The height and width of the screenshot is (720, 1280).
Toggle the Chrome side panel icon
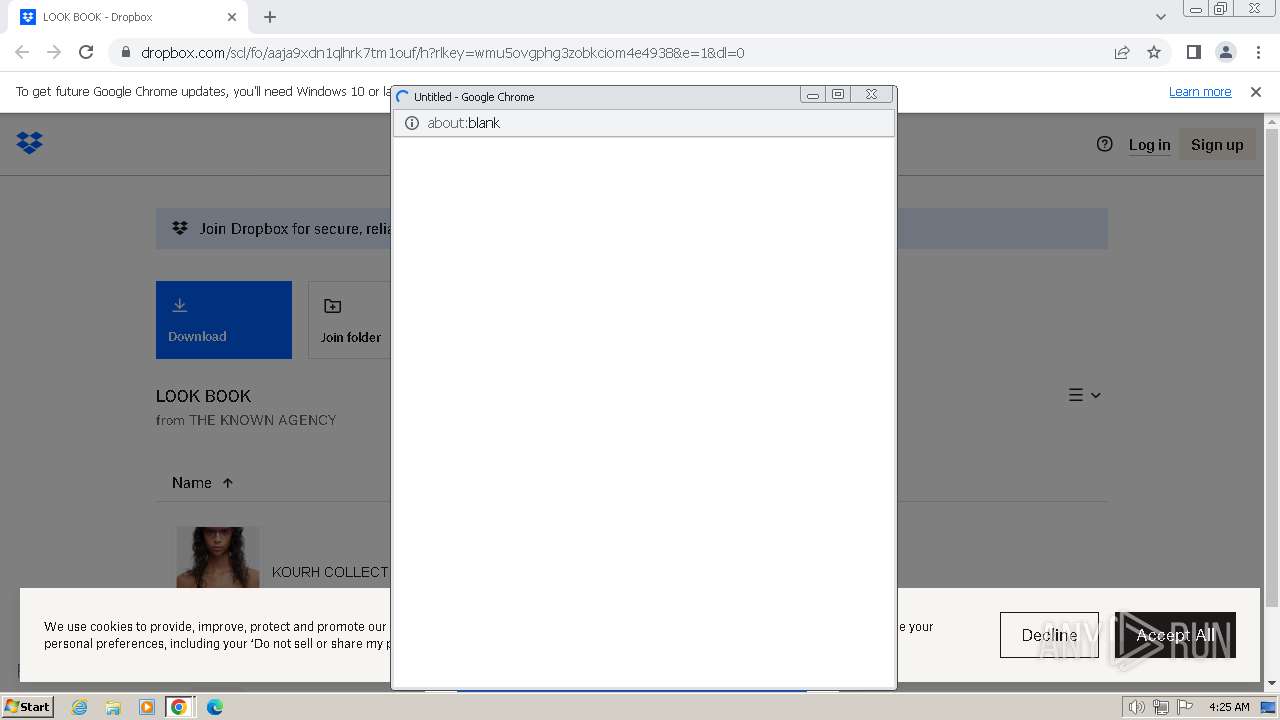point(1193,52)
